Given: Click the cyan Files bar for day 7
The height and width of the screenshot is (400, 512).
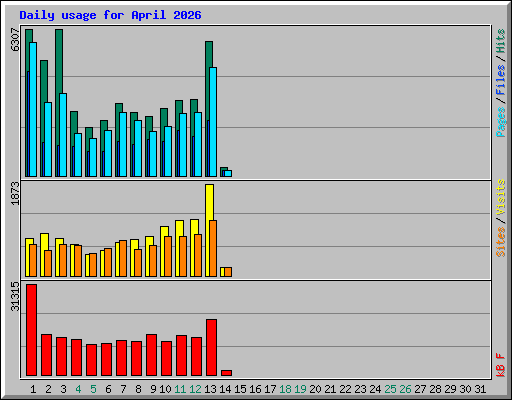Looking at the screenshot, I should (x=123, y=144).
